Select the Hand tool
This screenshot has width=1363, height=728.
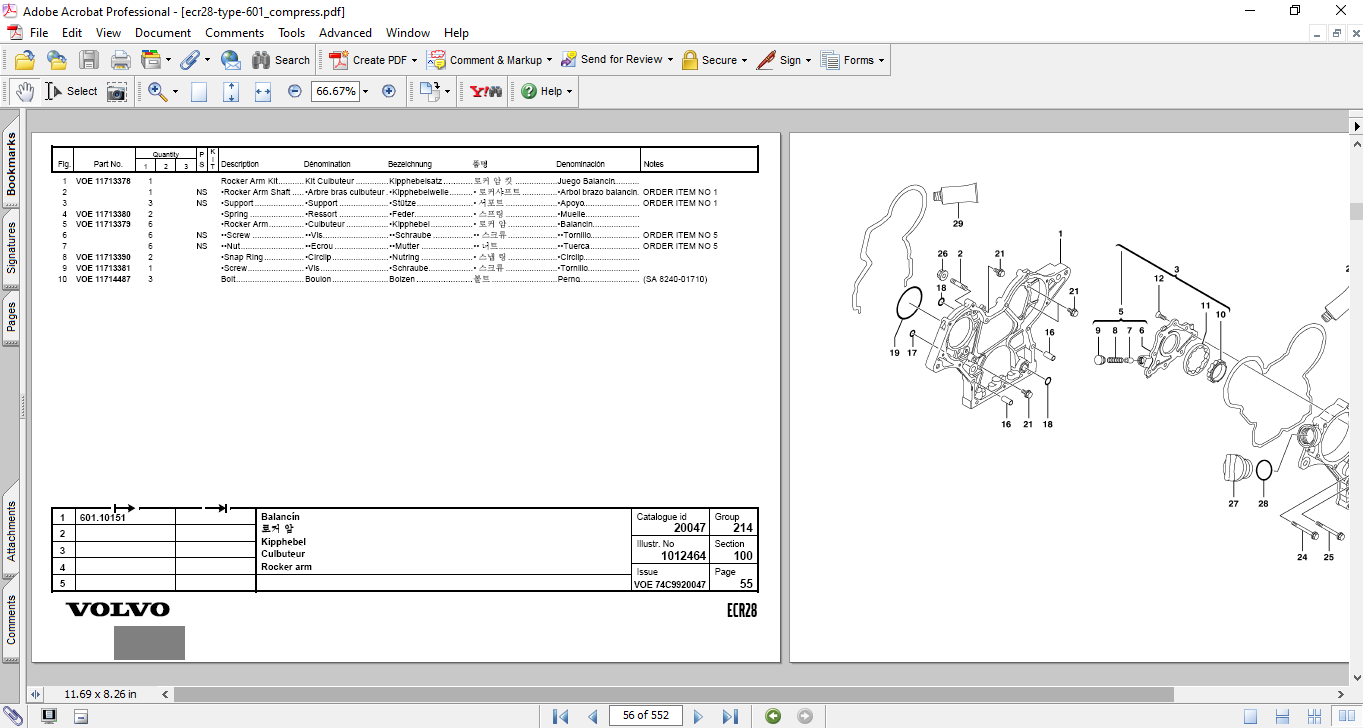pos(24,91)
